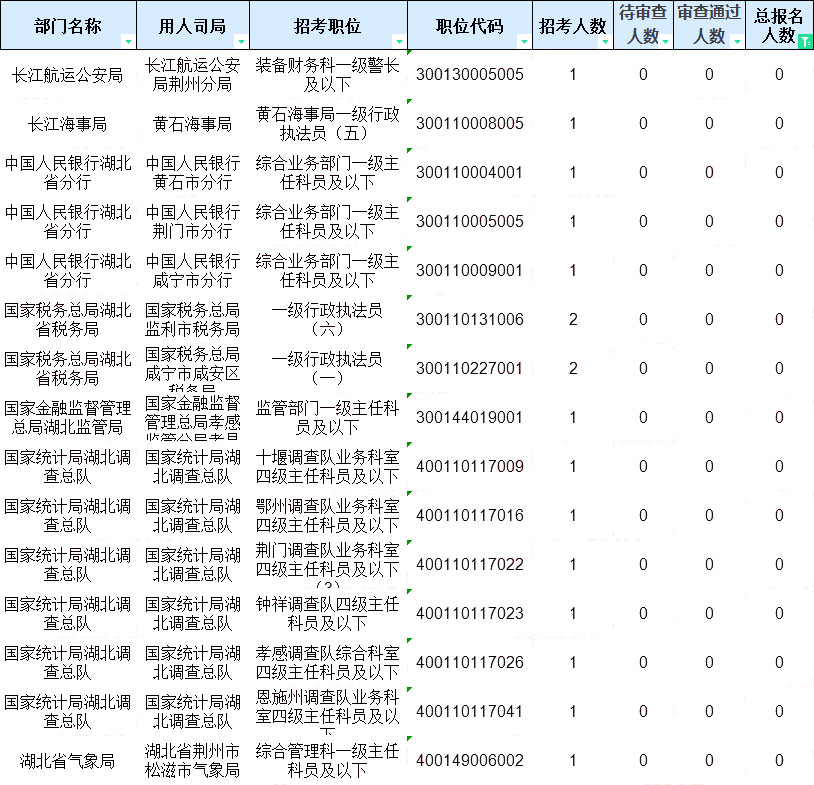Select job code 400110117016
Viewport: 814px width, 785px height.
[470, 516]
